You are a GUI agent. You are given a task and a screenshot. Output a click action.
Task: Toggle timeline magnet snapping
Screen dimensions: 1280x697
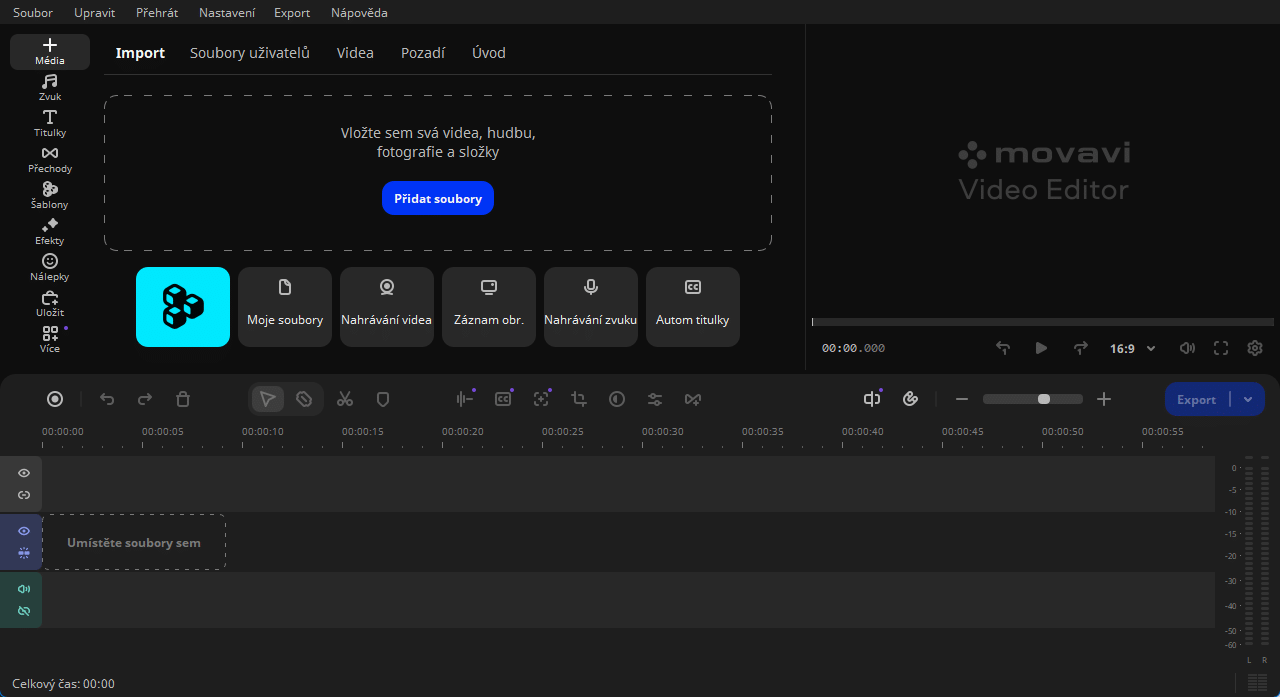coord(910,399)
